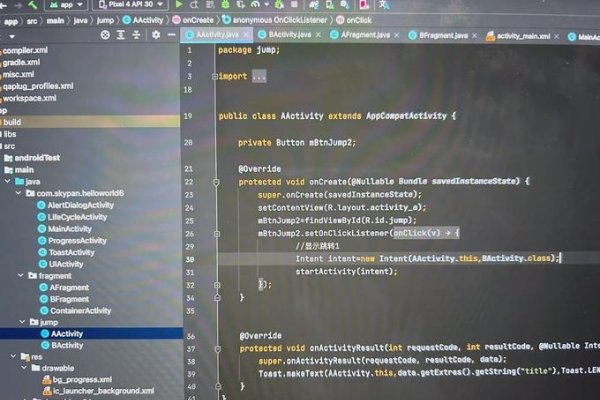Click jump in the breadcrumb bar
Viewport: 600px width, 400px height.
[105, 21]
